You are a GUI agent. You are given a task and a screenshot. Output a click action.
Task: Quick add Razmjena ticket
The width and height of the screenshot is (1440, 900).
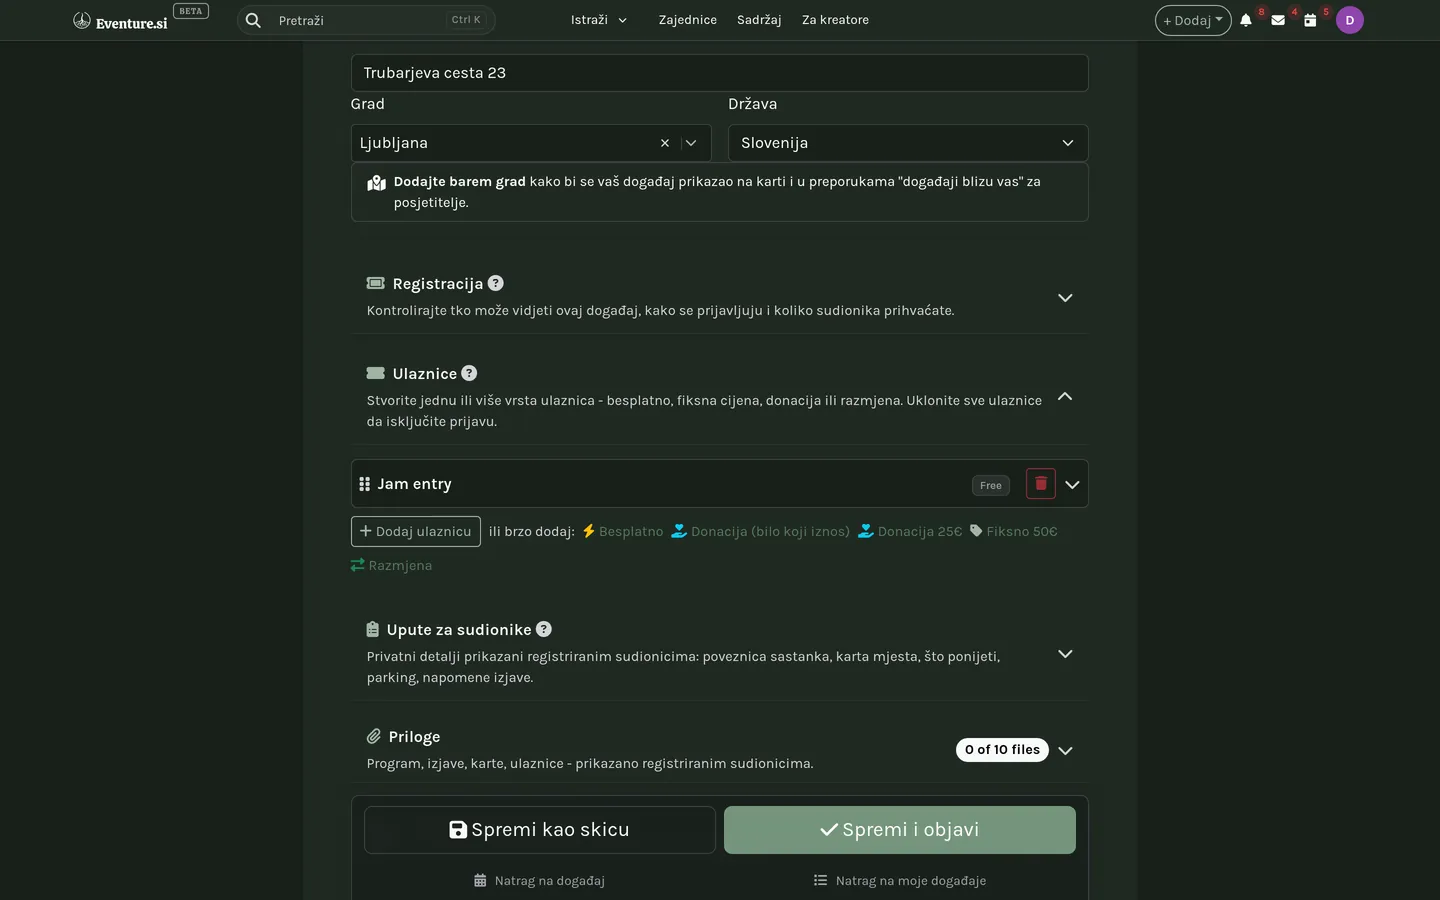(391, 565)
